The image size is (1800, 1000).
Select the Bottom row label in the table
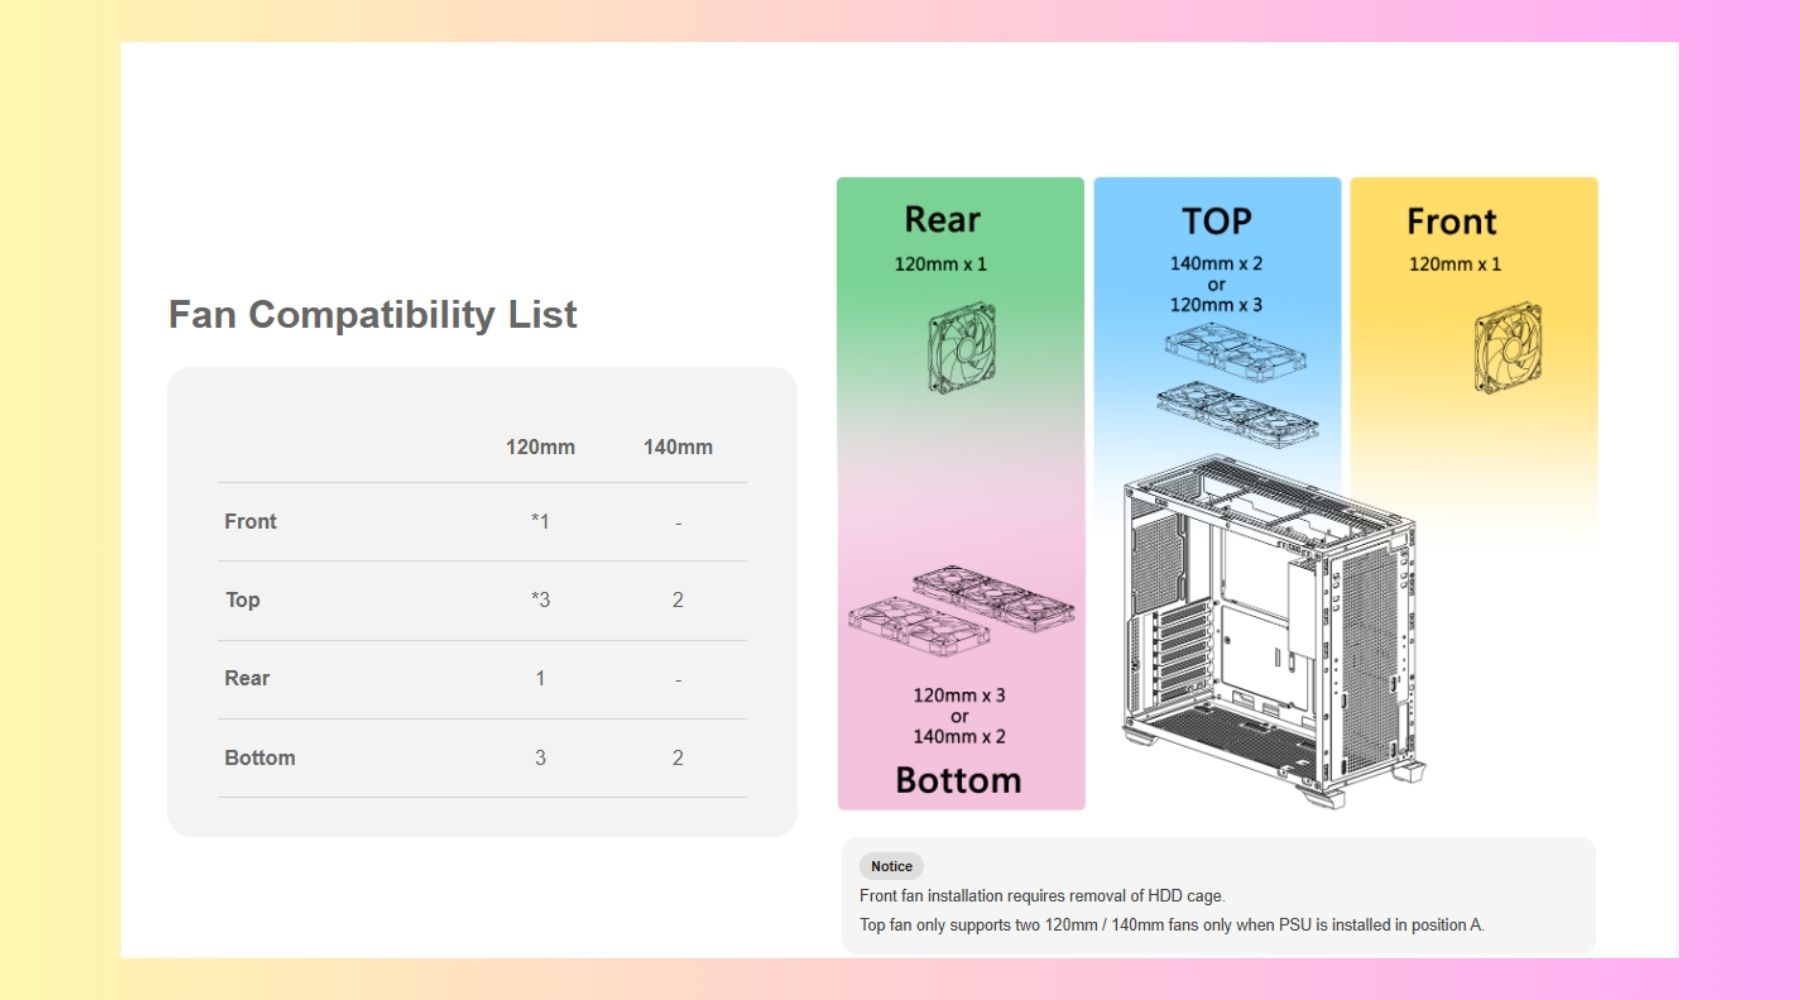pyautogui.click(x=260, y=758)
